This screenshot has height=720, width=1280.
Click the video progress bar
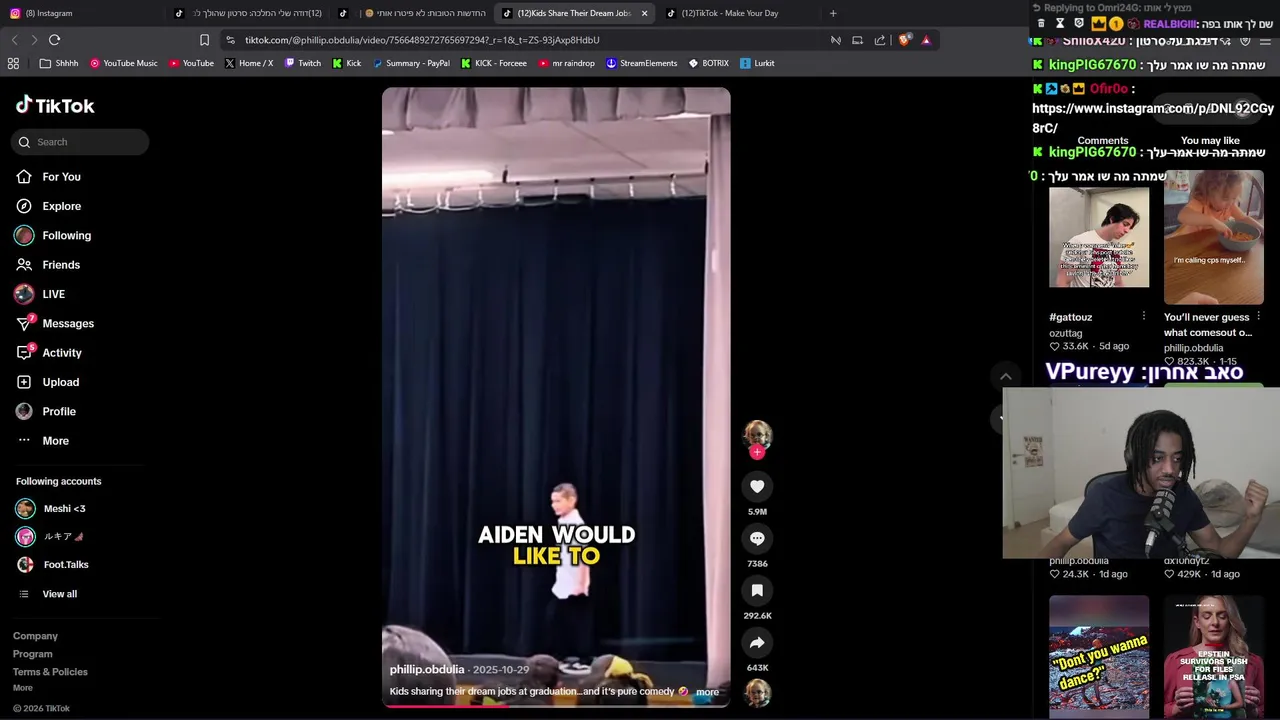556,705
